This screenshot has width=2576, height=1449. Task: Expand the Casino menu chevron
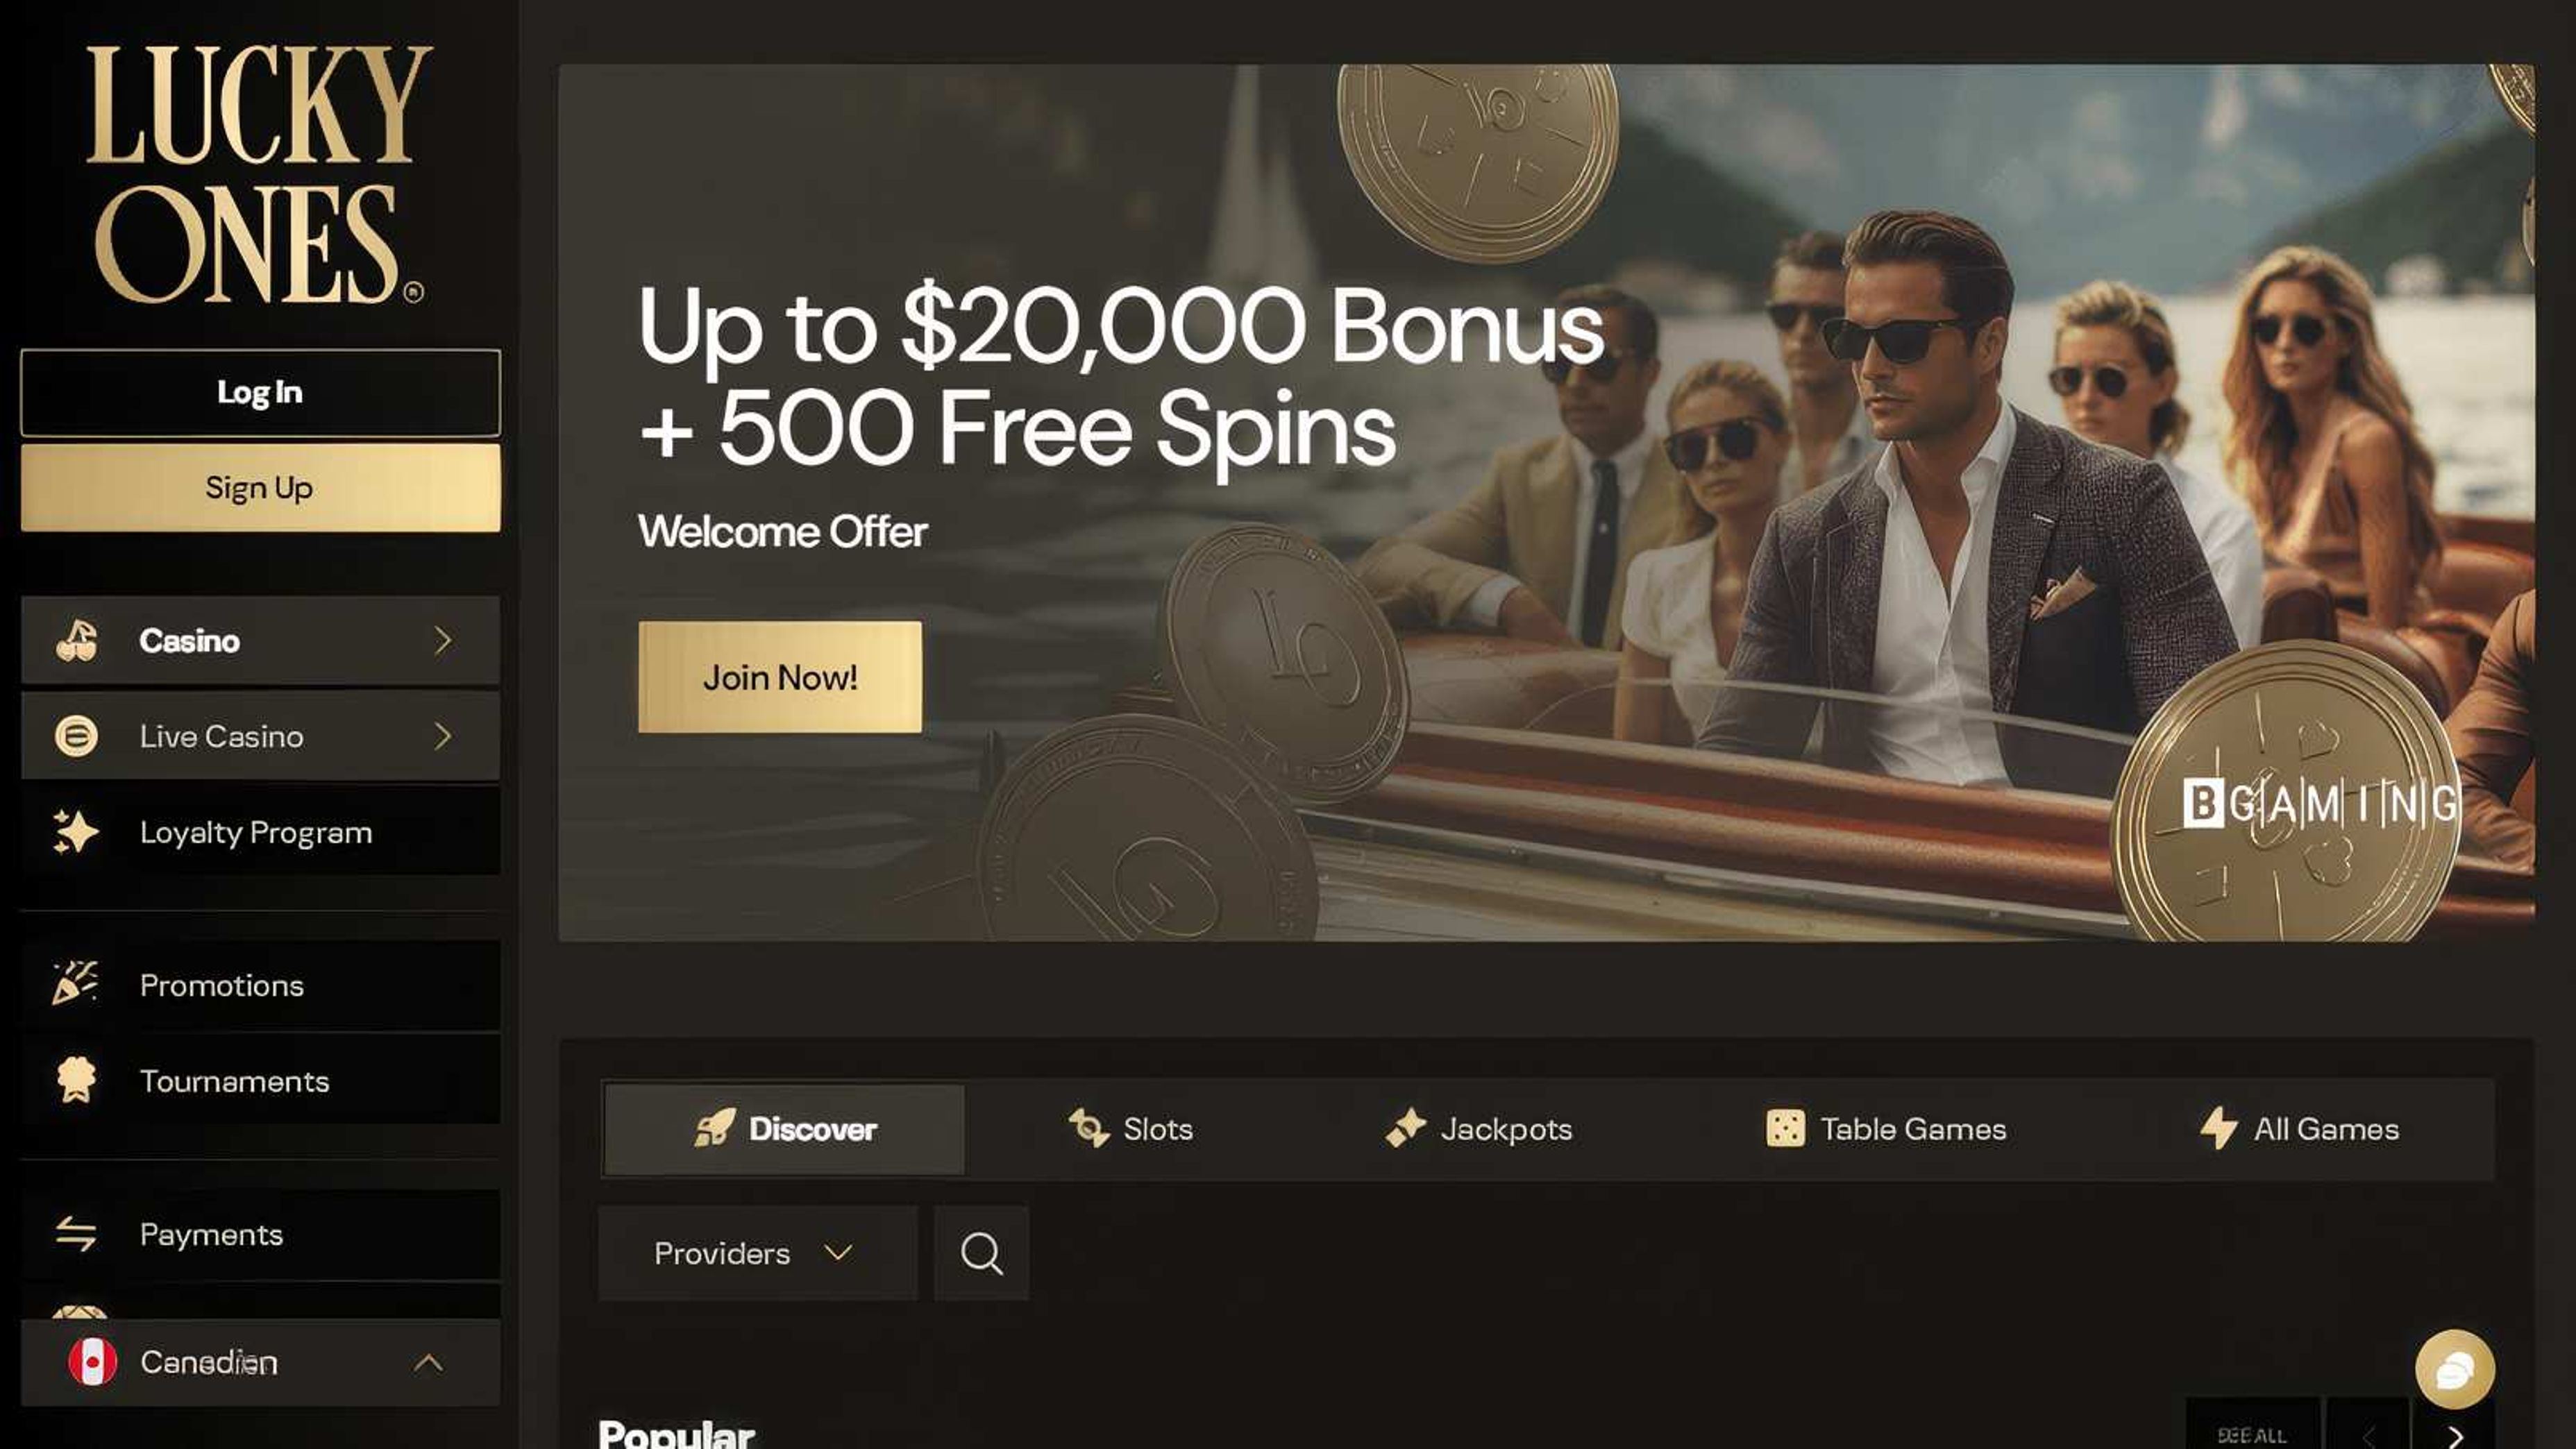[x=443, y=640]
